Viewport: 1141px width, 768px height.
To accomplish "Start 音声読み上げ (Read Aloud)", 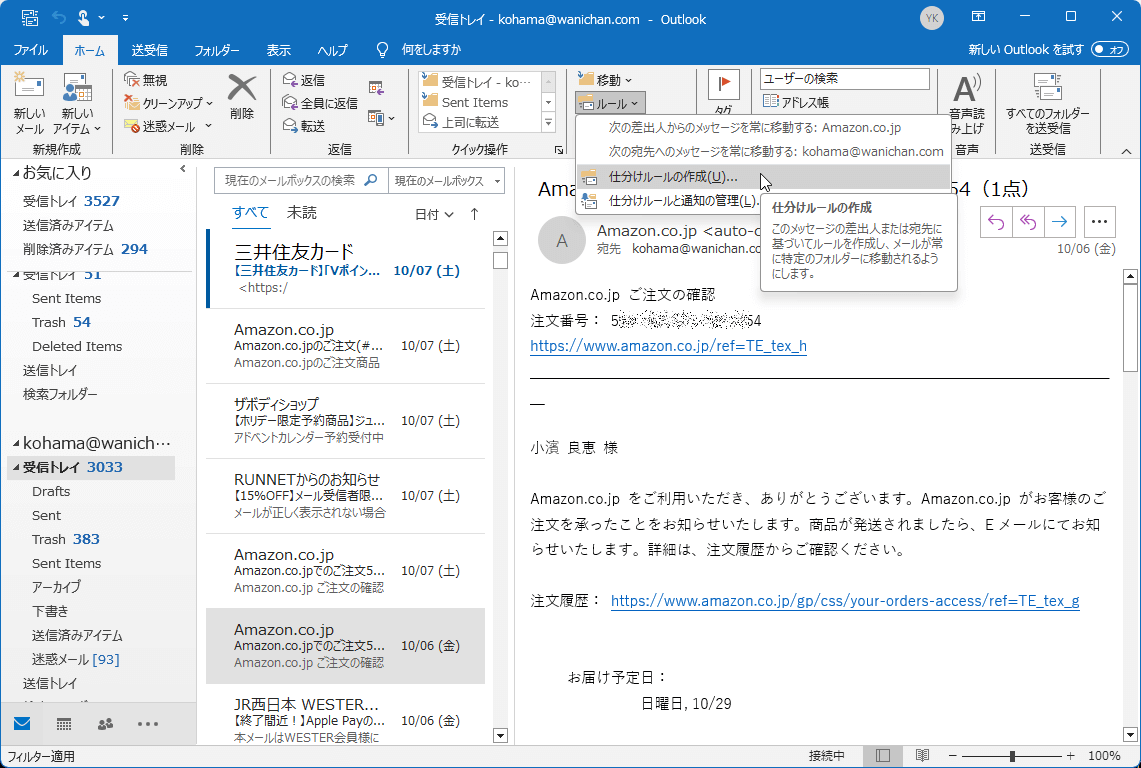I will click(x=966, y=100).
